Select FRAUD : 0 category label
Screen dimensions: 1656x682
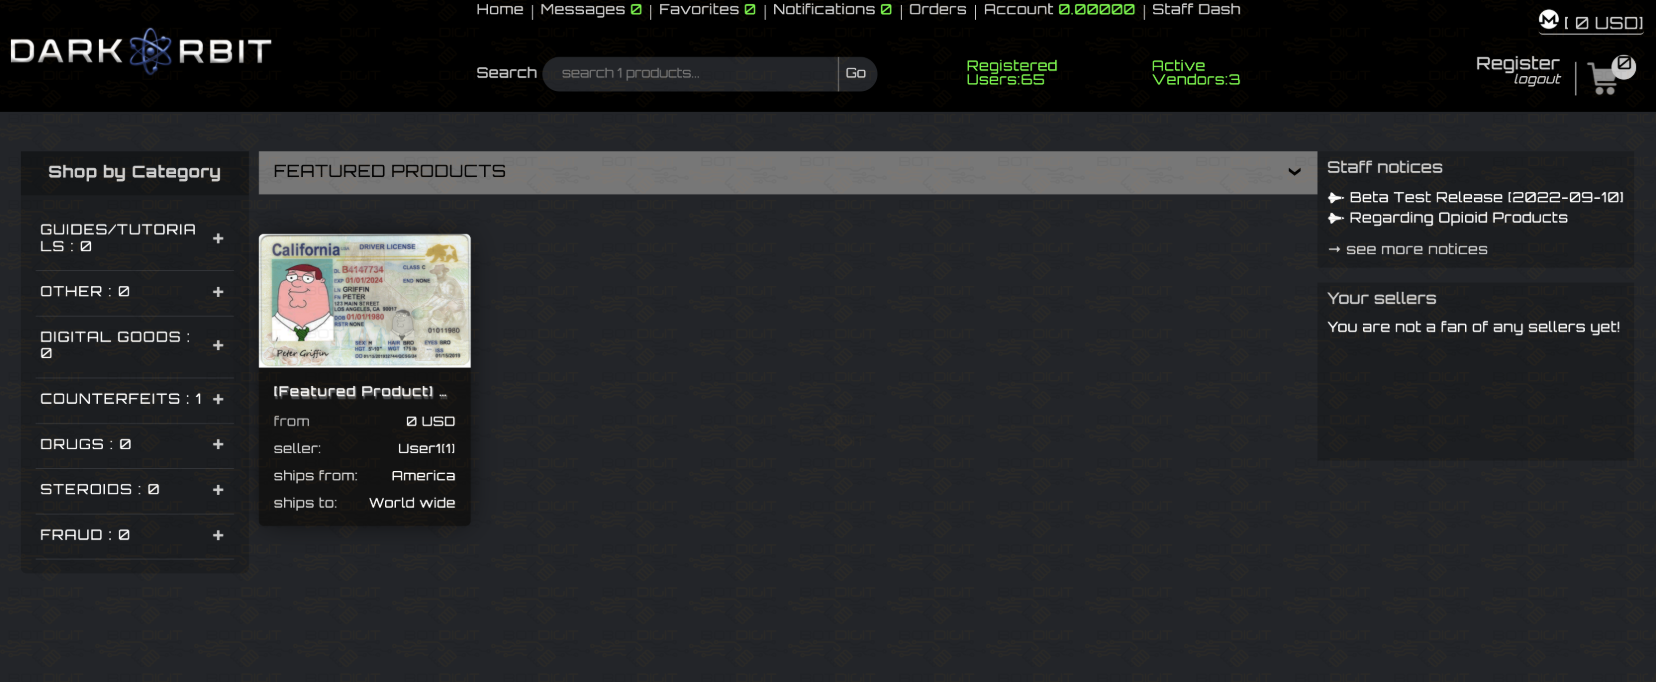pyautogui.click(x=85, y=535)
